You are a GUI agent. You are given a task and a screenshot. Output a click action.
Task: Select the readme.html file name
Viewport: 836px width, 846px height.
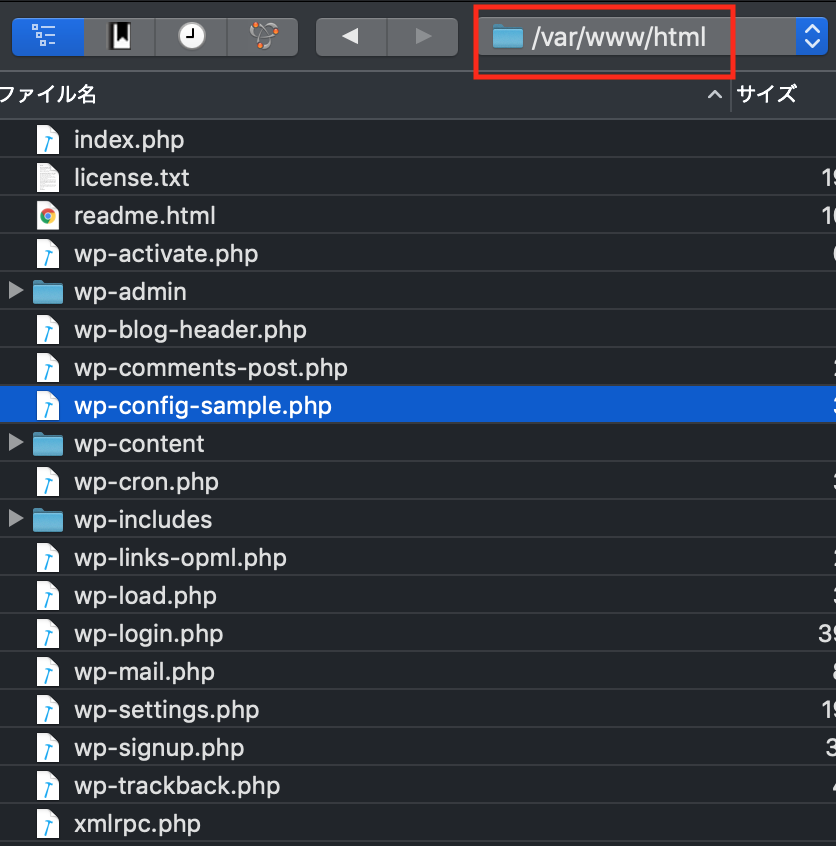[x=145, y=216]
